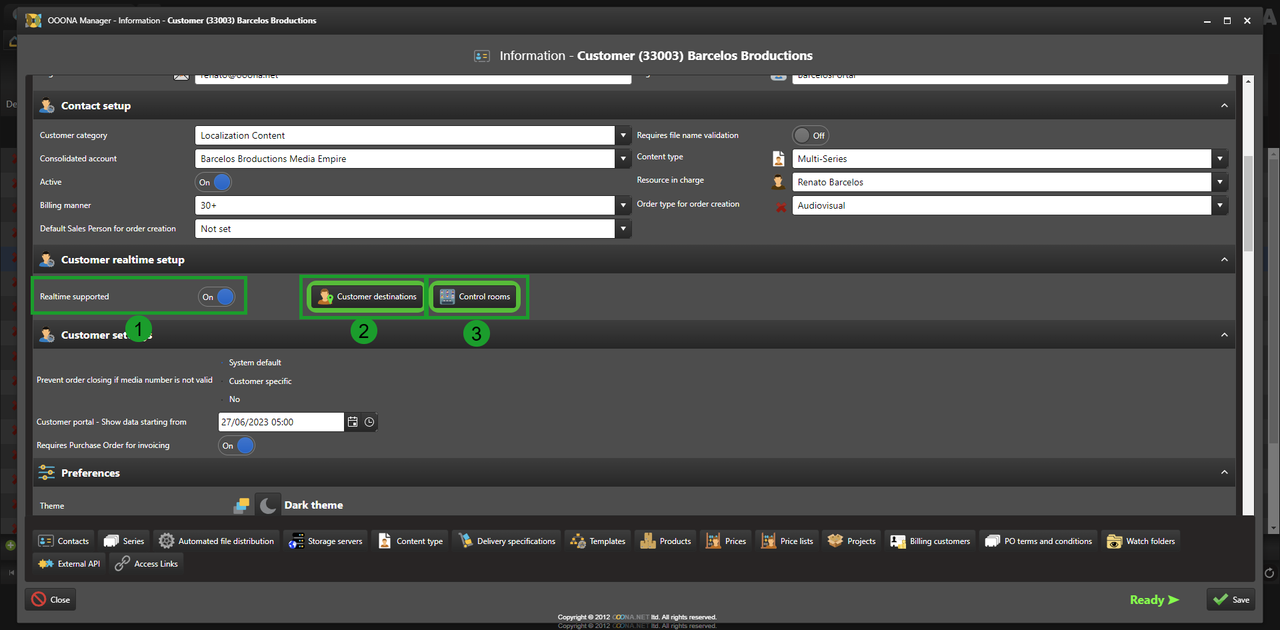Open the External API section
The width and height of the screenshot is (1280, 630).
[x=69, y=564]
